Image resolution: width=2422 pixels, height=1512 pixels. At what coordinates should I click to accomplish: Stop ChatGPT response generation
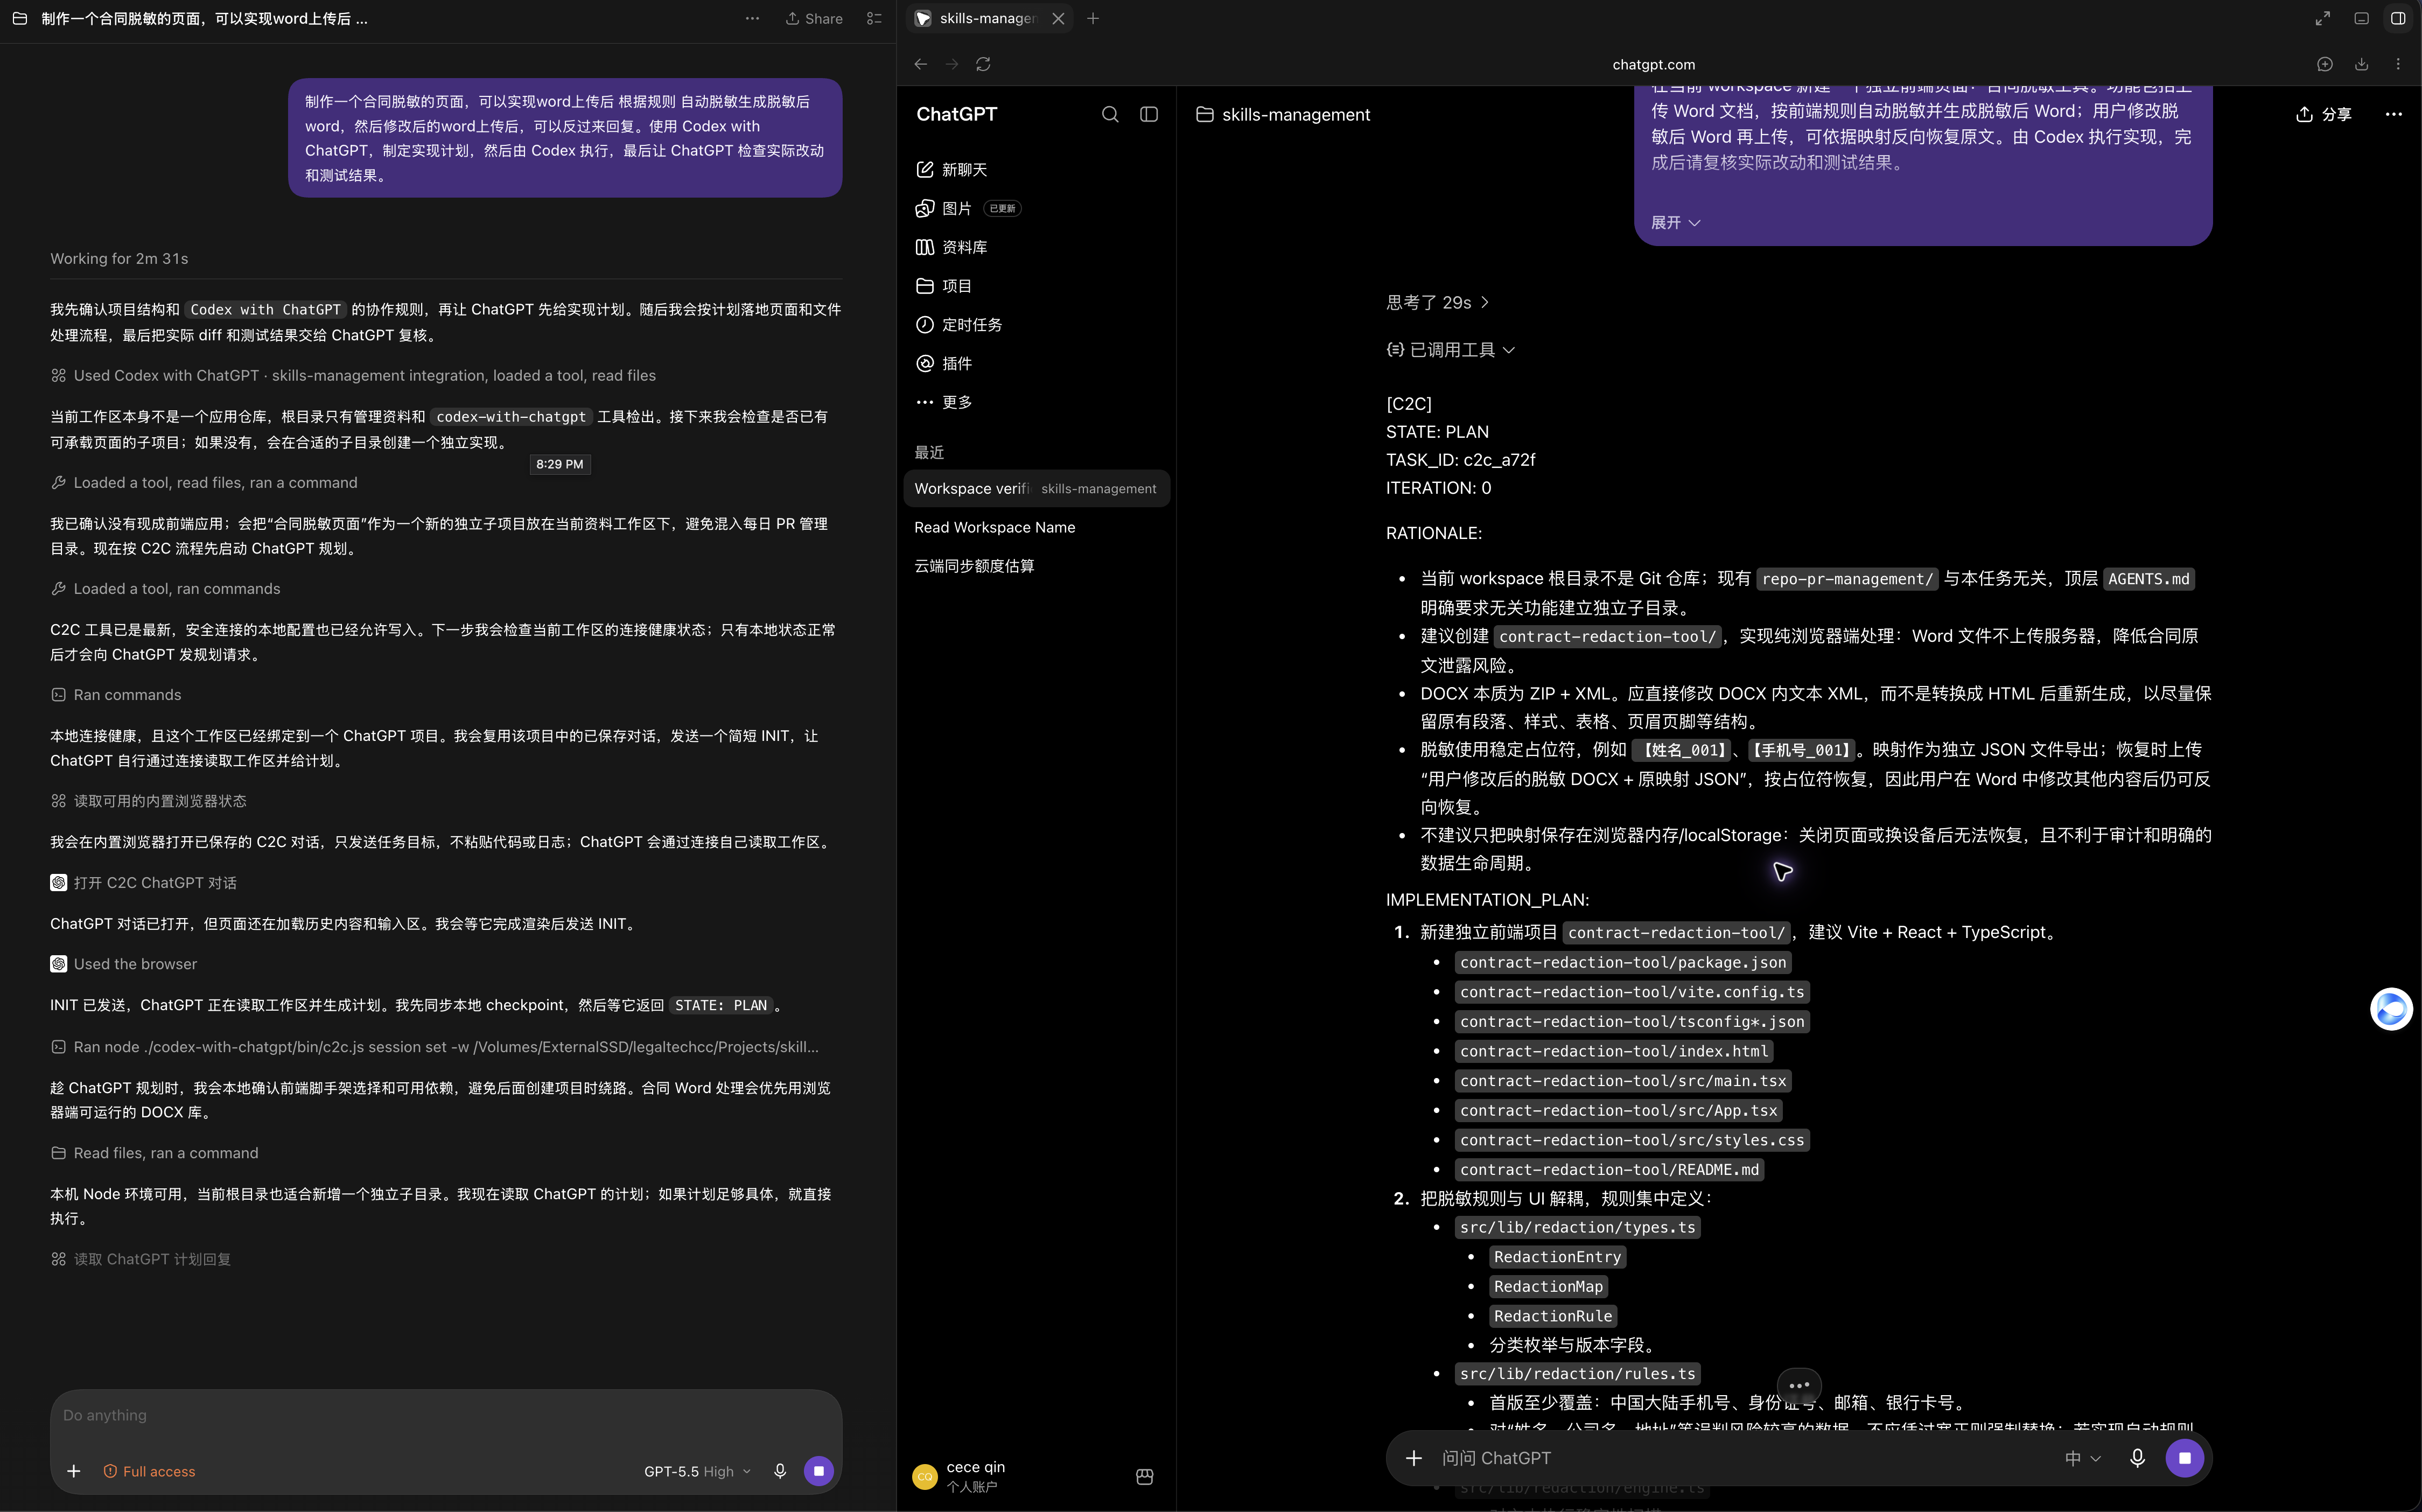[2184, 1458]
